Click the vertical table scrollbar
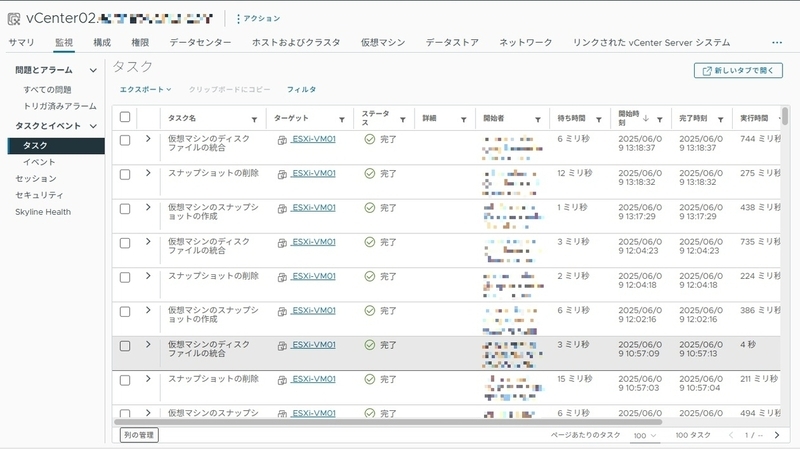Viewport: 800px width, 449px height. pos(785,116)
